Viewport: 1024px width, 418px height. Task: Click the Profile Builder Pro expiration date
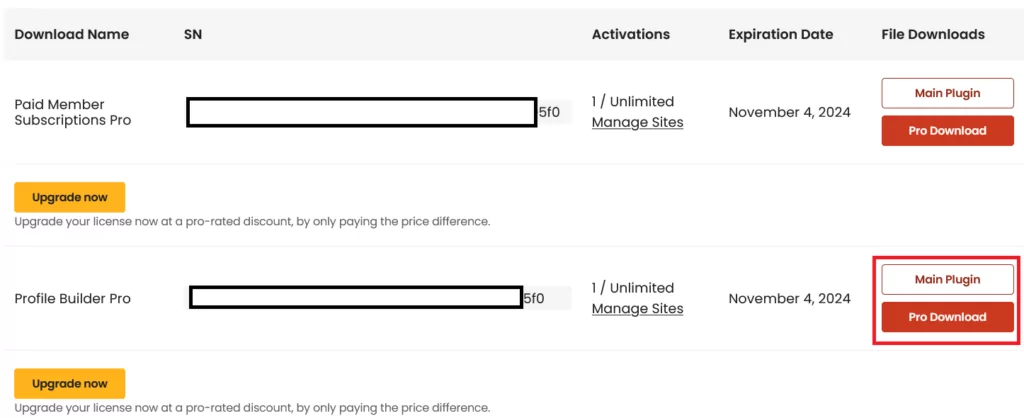coord(790,298)
